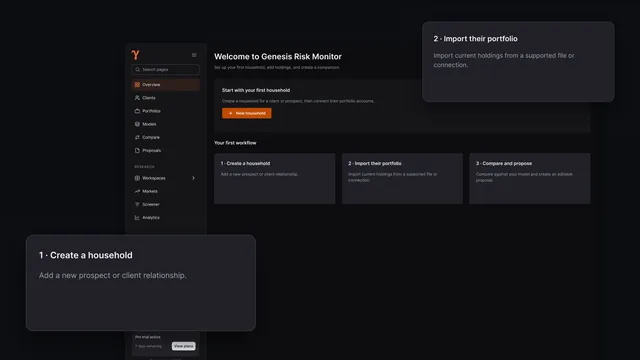Image resolution: width=640 pixels, height=360 pixels.
Task: Open the Compare page
Action: tap(165, 137)
